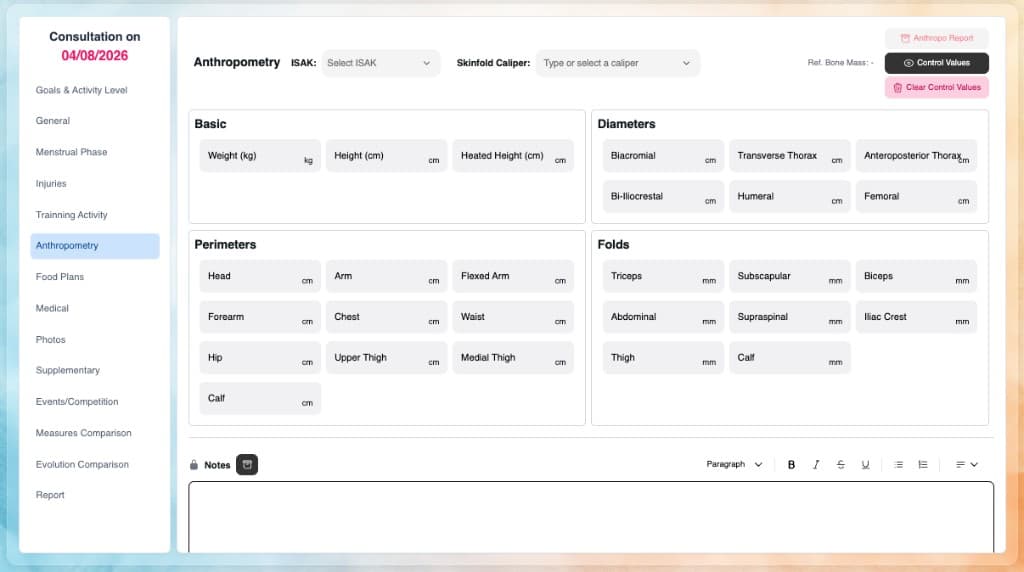Click the Transverse Thorax field
This screenshot has width=1024, height=572.
tap(790, 155)
